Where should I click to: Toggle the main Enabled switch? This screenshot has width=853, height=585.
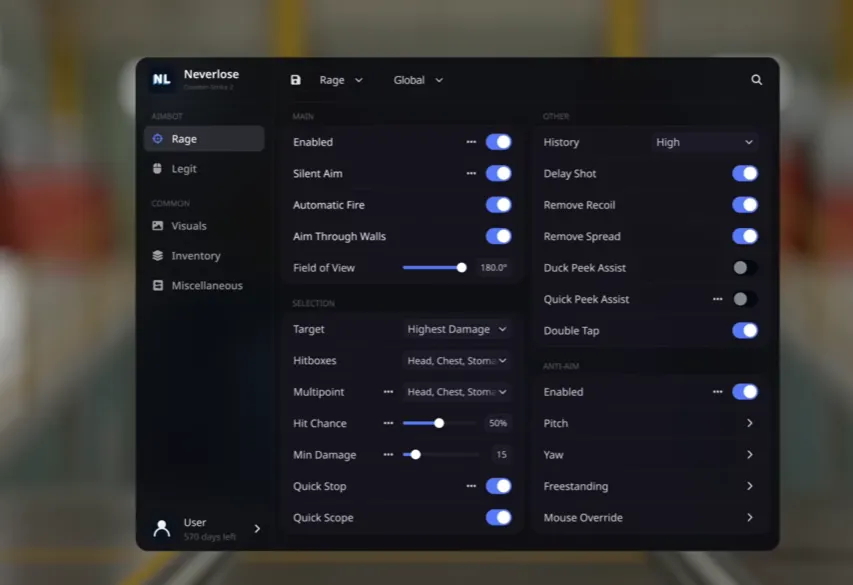498,142
